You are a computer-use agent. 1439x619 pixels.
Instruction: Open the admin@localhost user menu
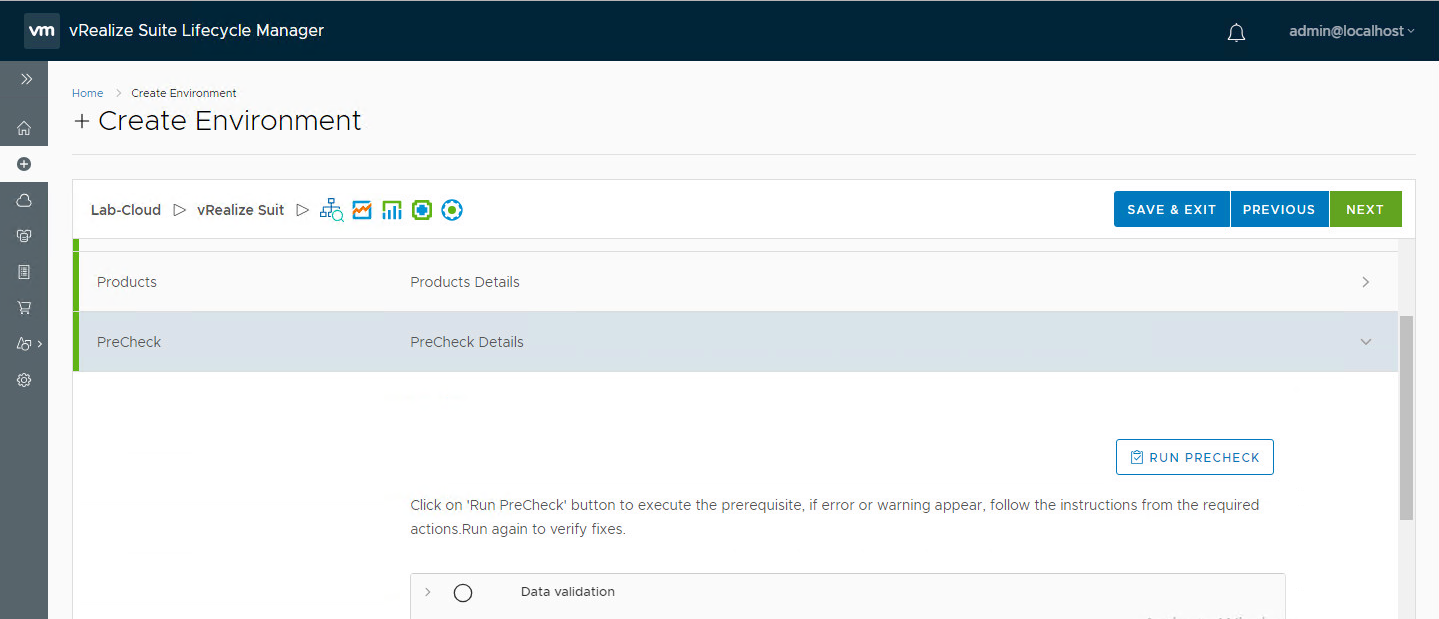[1351, 31]
